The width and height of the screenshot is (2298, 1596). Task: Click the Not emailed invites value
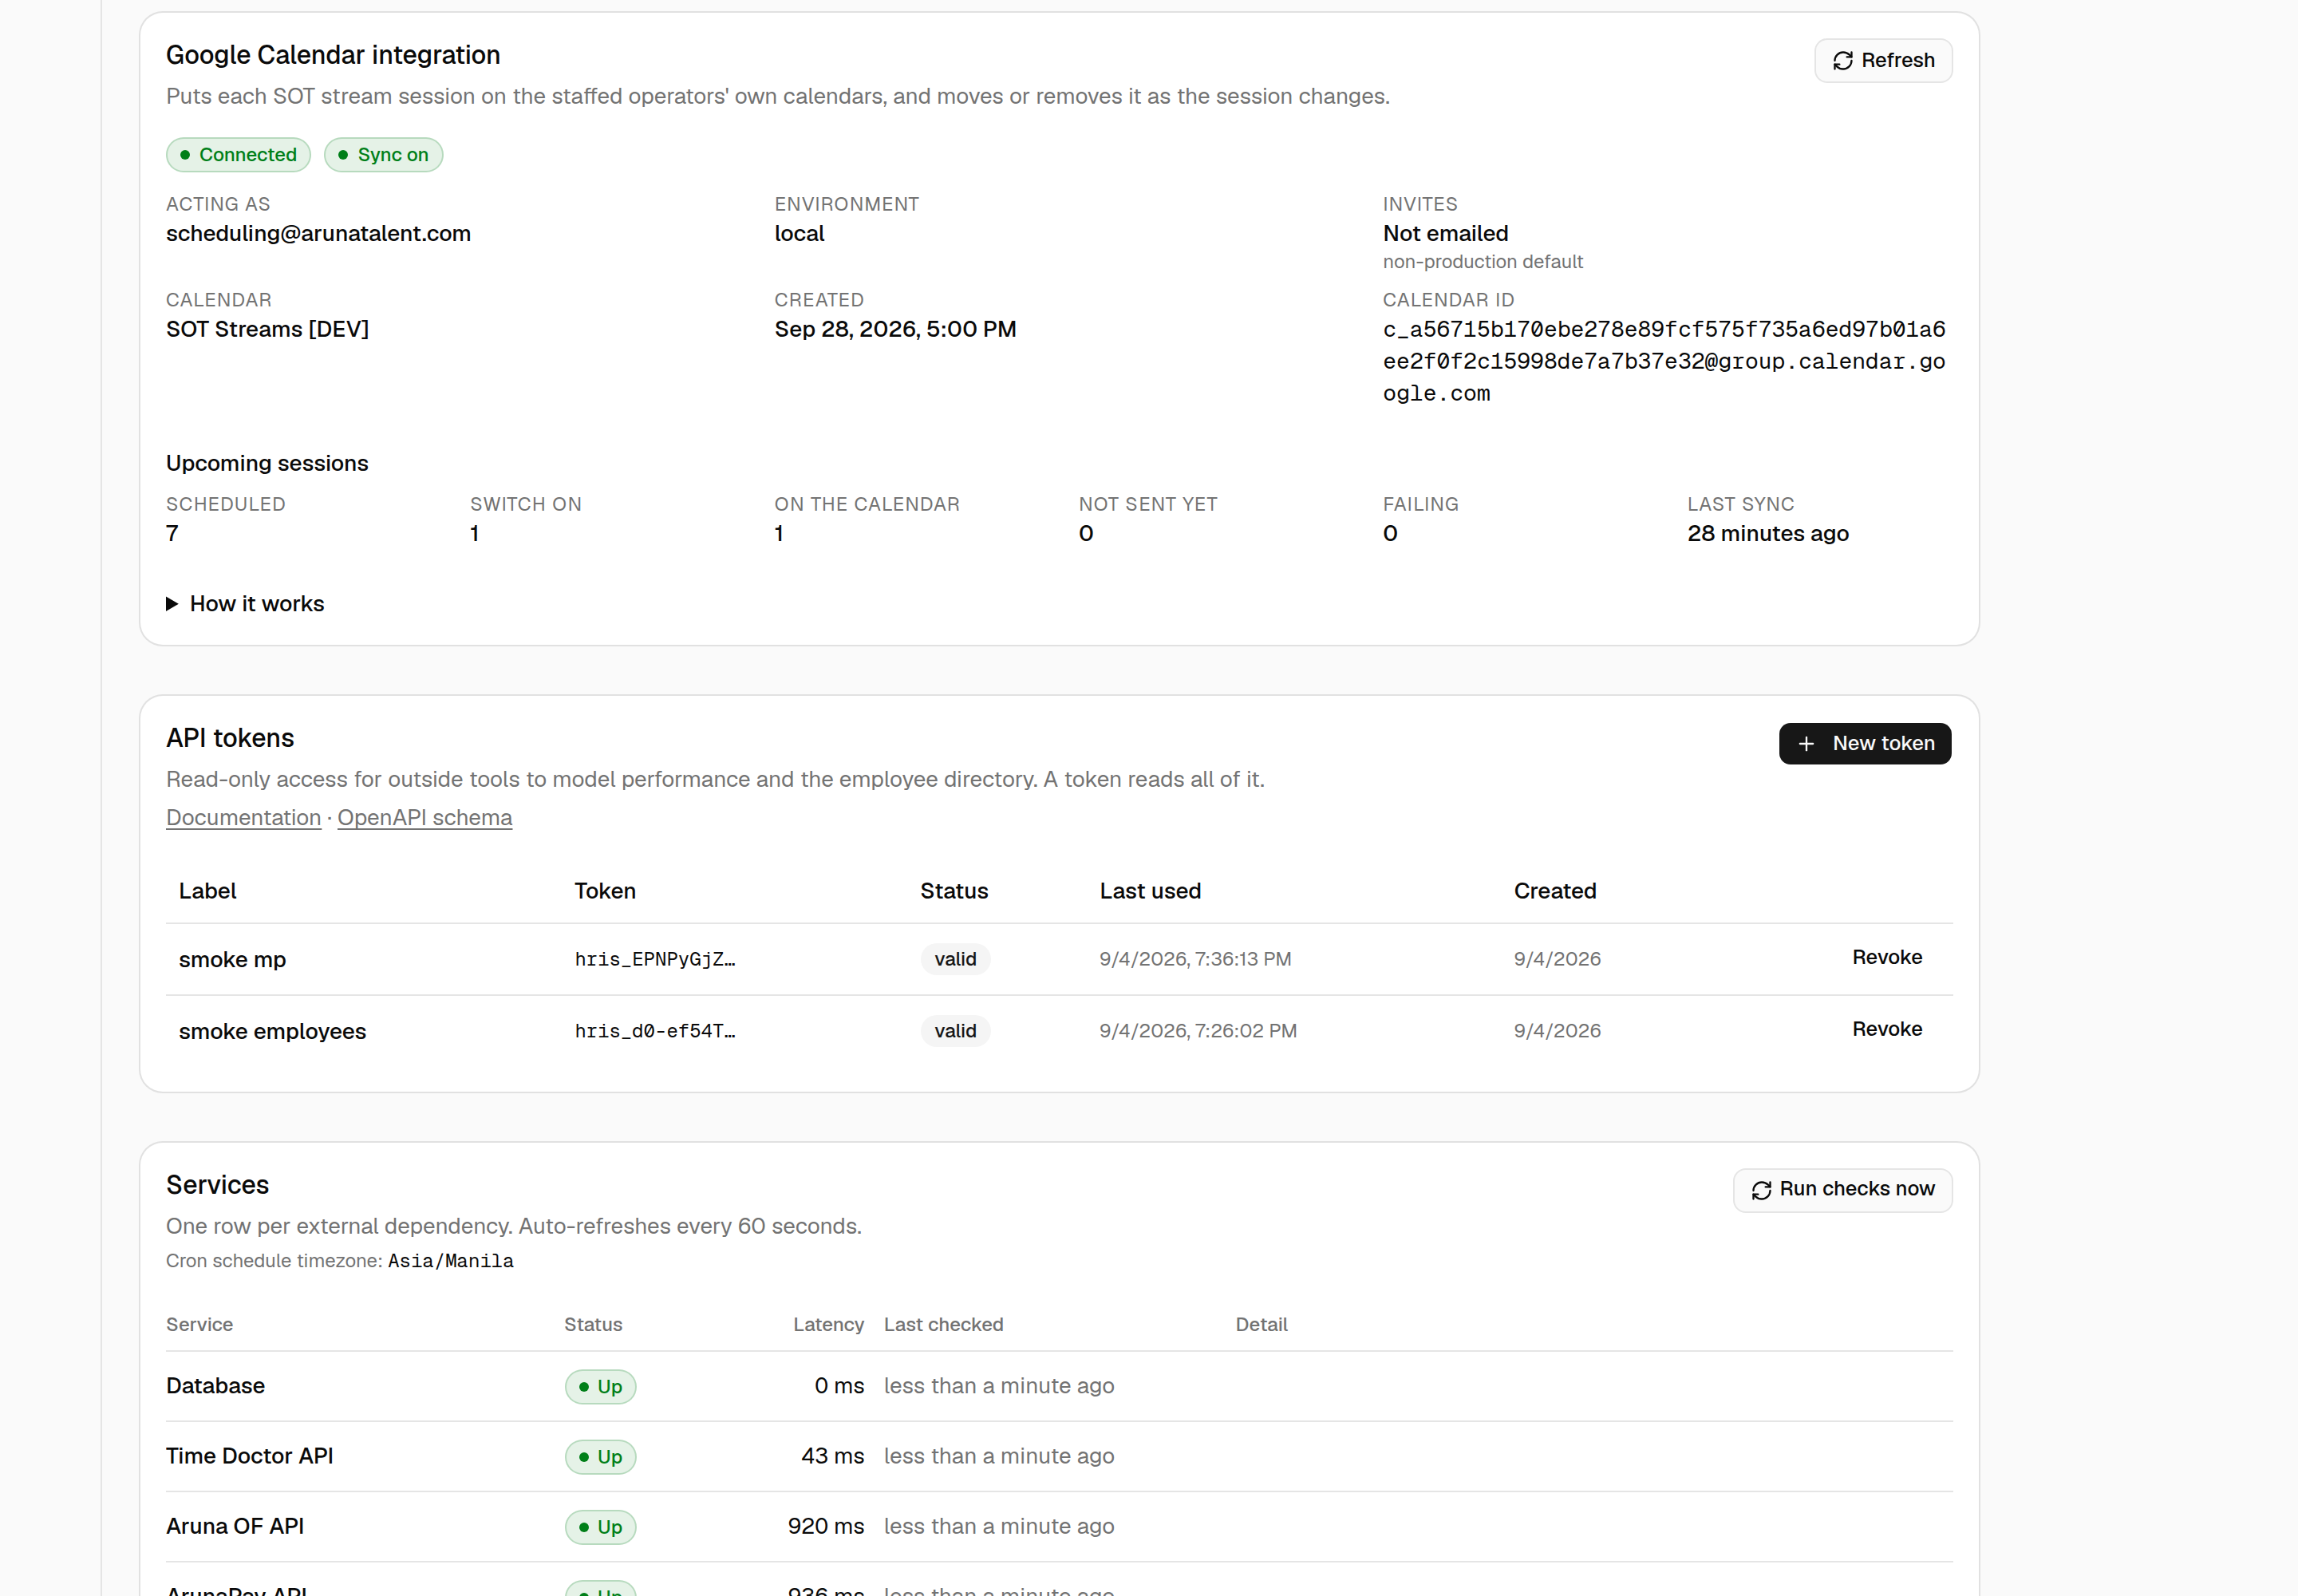[x=1445, y=234]
